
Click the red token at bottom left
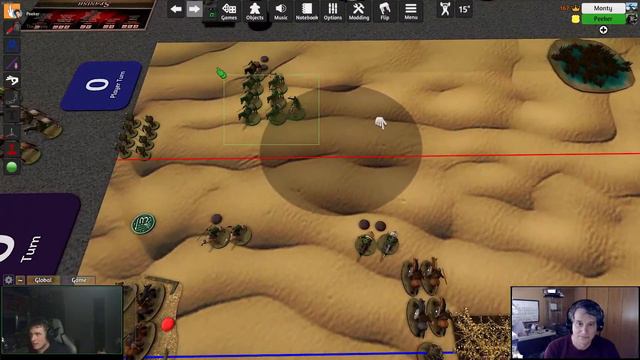168,324
